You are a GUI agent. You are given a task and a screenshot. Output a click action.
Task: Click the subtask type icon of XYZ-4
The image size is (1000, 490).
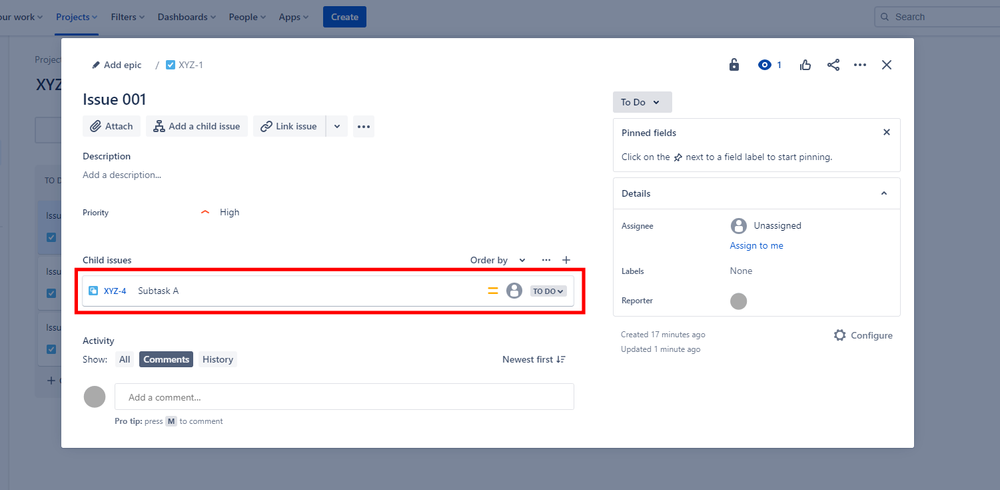pos(93,291)
